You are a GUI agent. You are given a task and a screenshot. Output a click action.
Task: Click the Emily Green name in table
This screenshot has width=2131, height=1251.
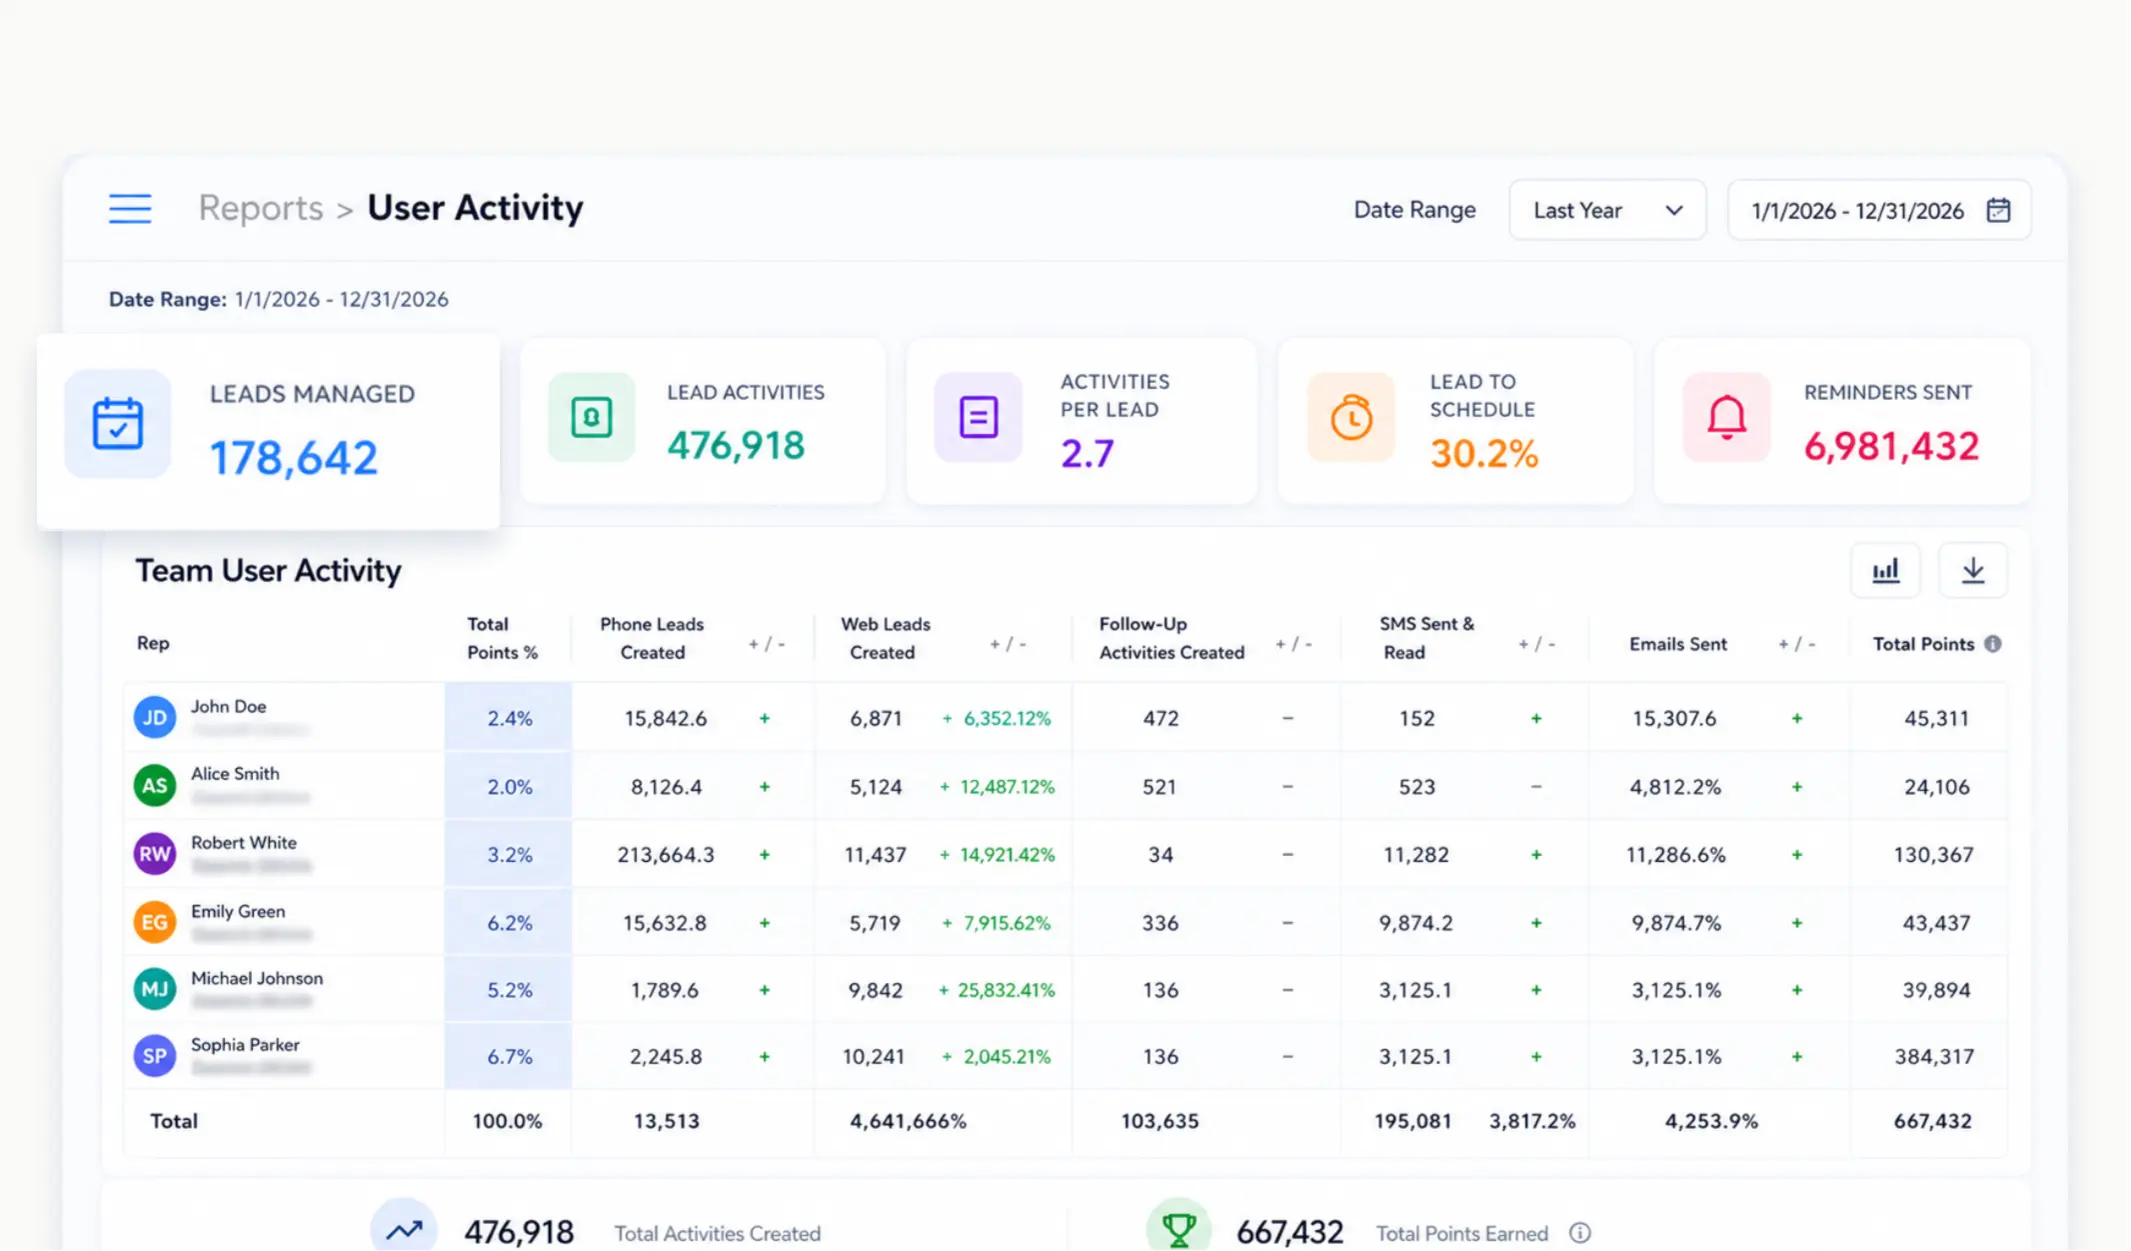pos(238,911)
